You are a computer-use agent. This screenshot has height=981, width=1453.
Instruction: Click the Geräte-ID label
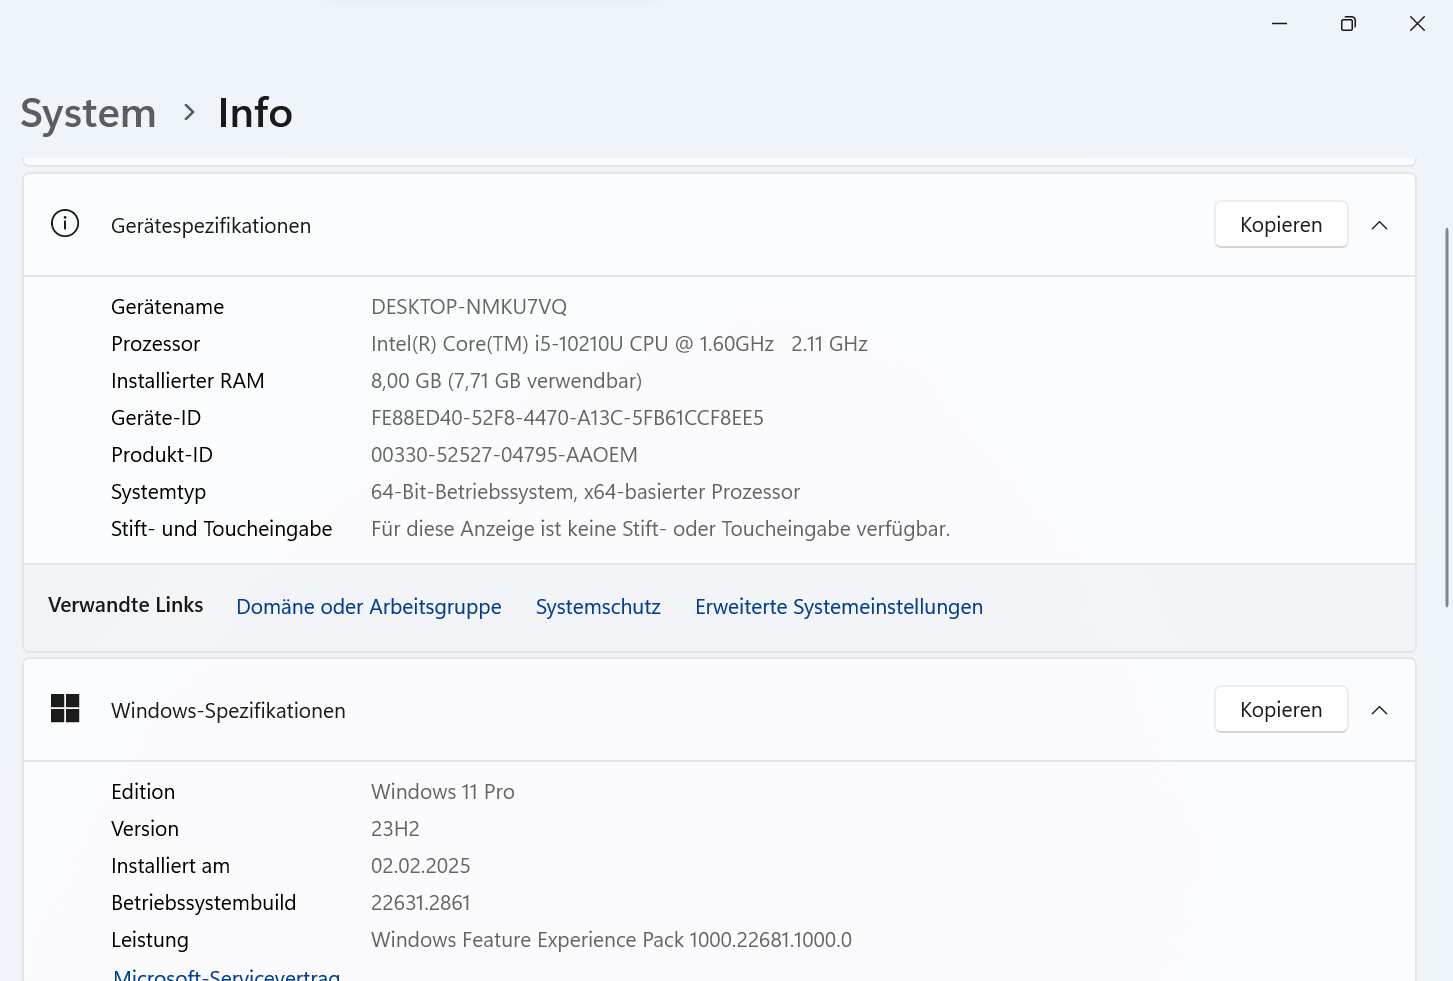point(156,418)
